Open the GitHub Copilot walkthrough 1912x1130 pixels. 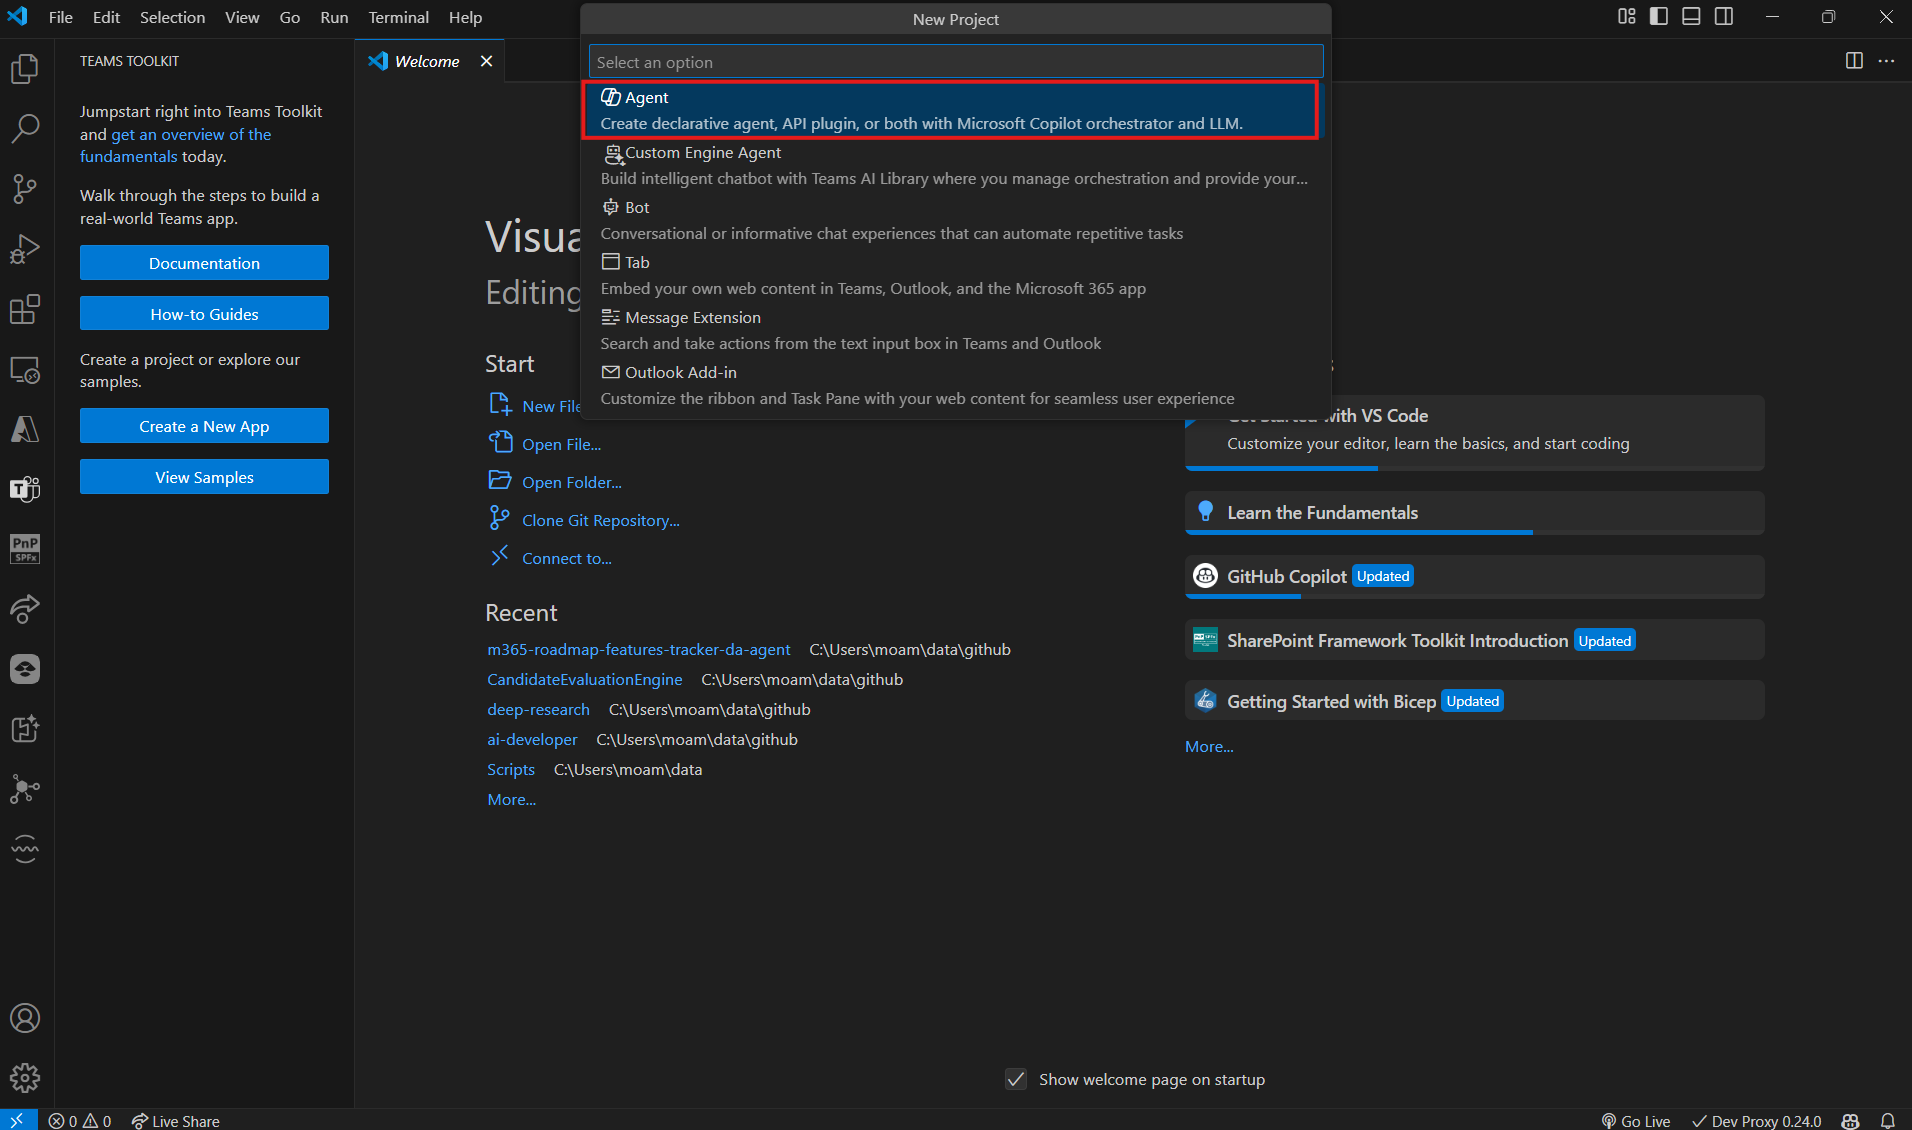(x=1474, y=577)
